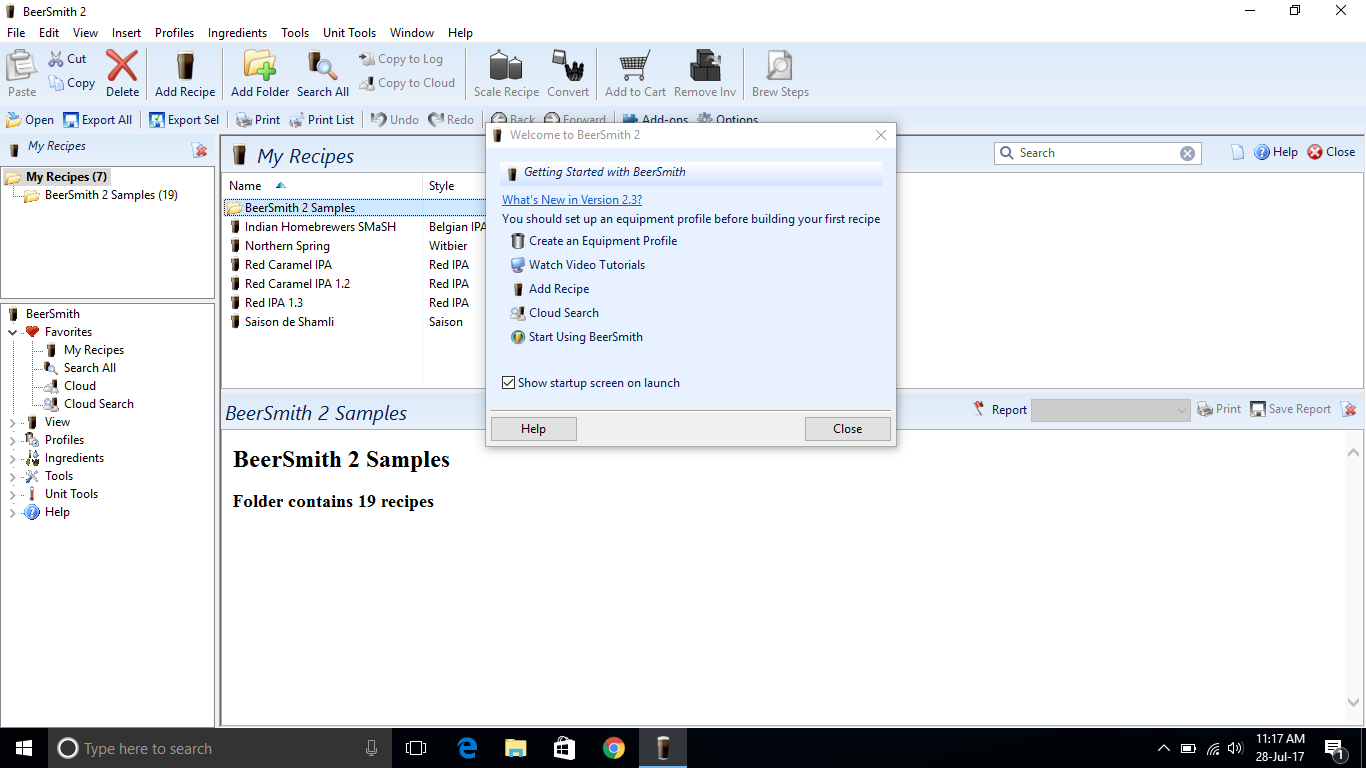Click the Windows Start button
Viewport: 1366px width, 768px height.
(x=24, y=748)
